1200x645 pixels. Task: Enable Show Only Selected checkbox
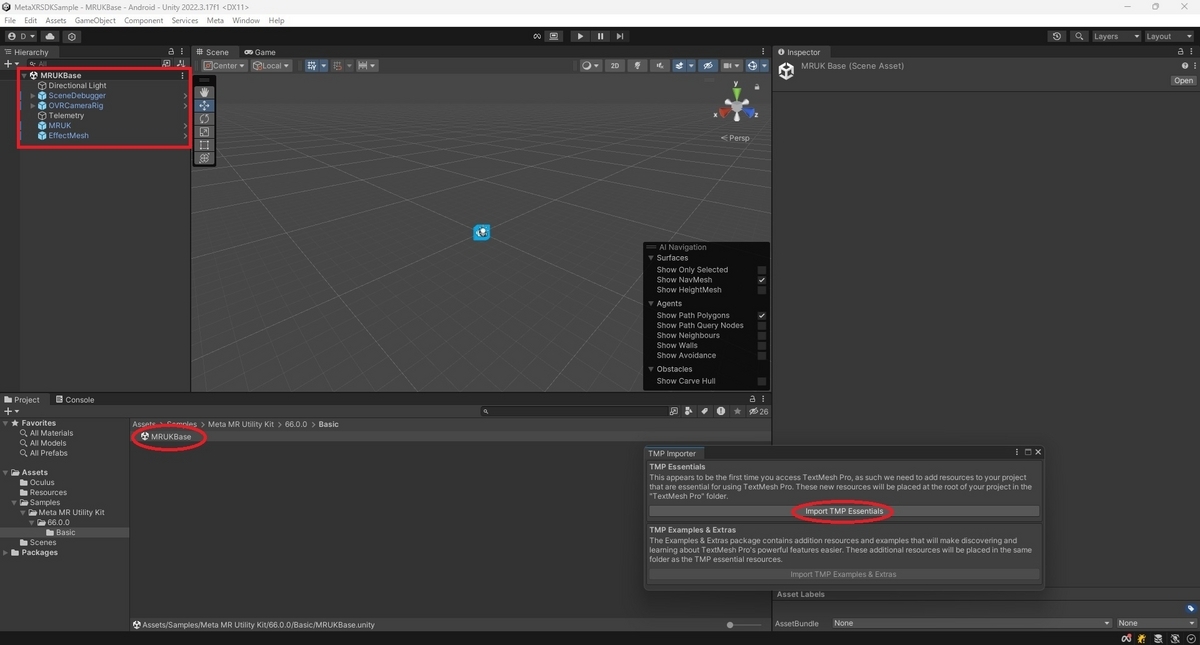762,270
